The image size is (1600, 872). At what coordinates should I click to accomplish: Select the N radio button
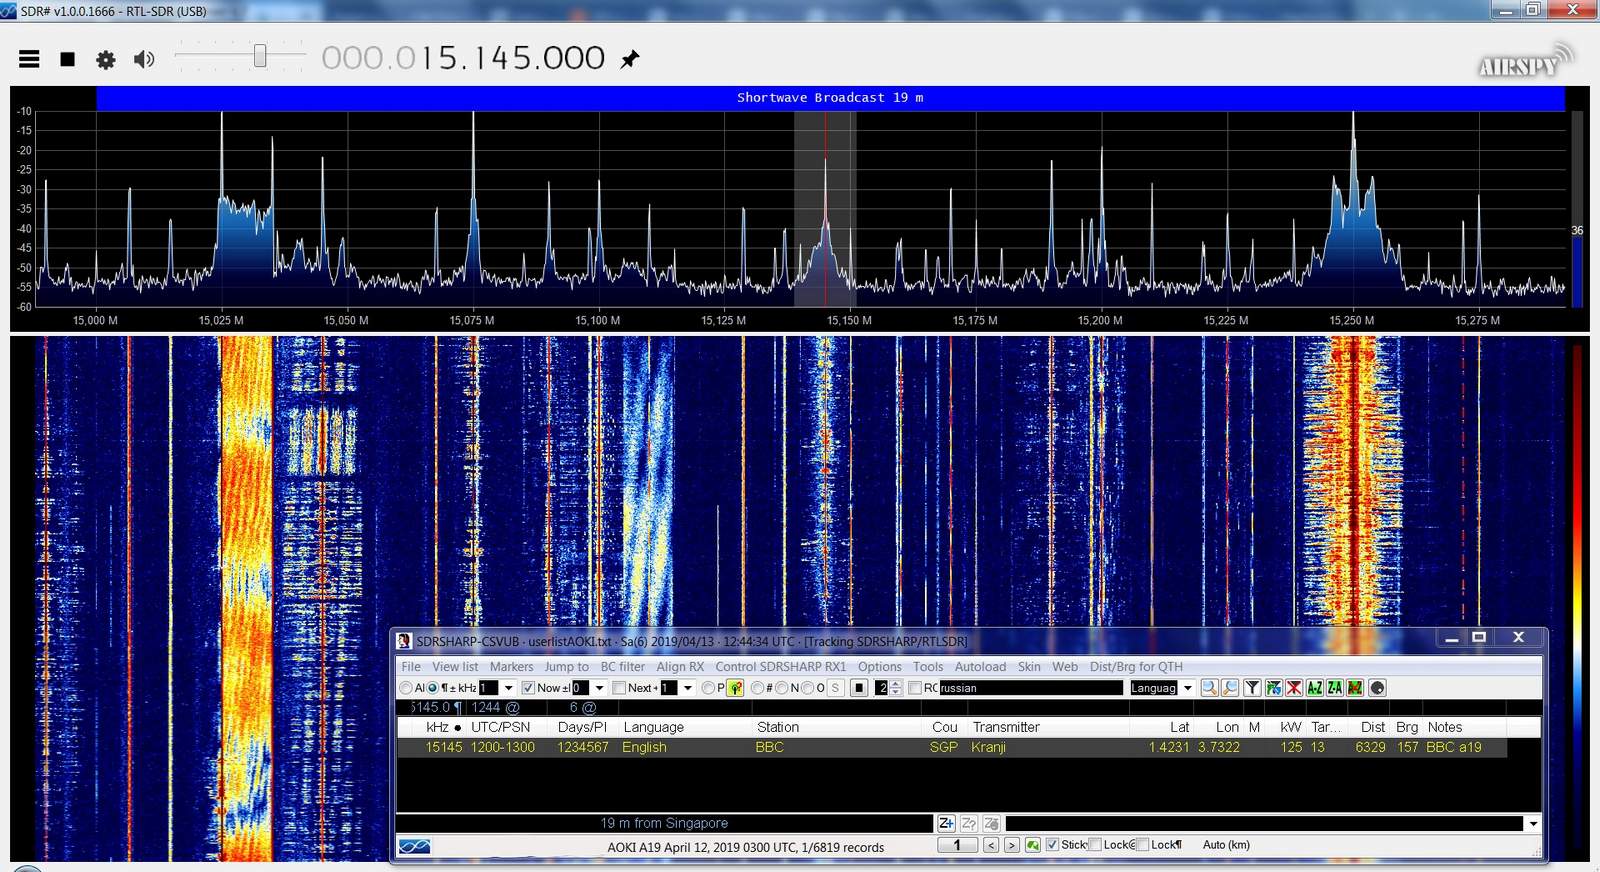click(782, 688)
